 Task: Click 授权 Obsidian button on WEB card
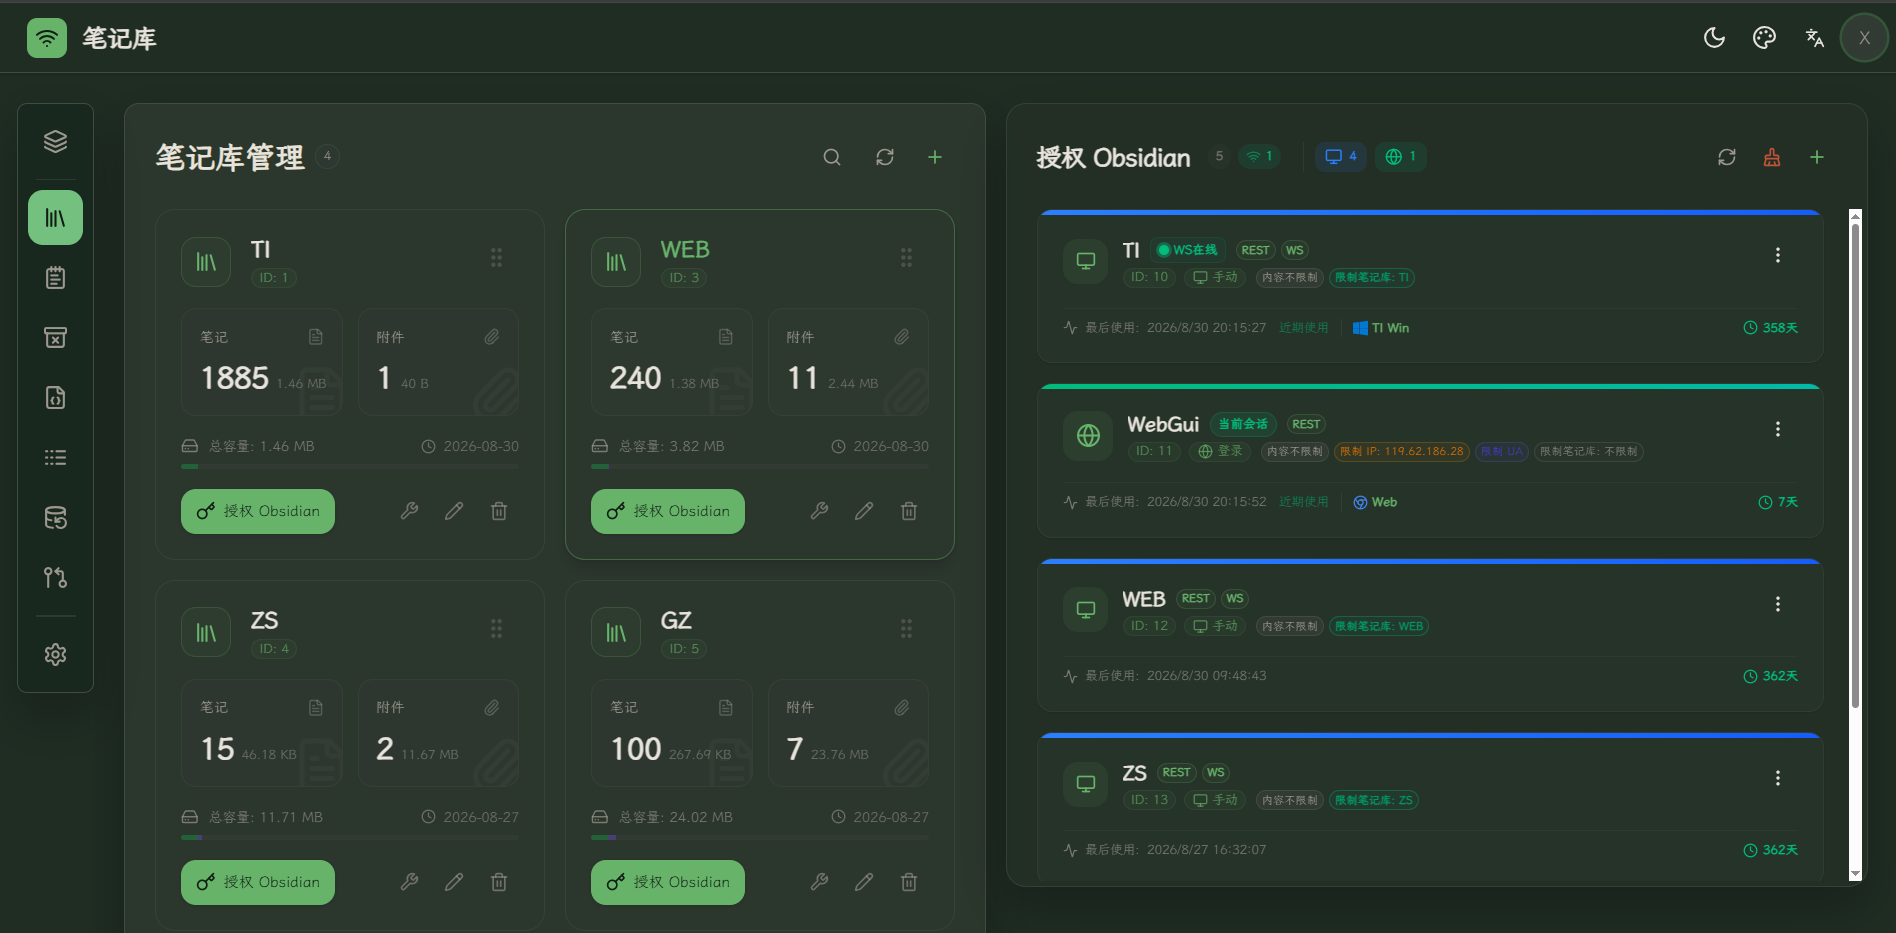668,511
